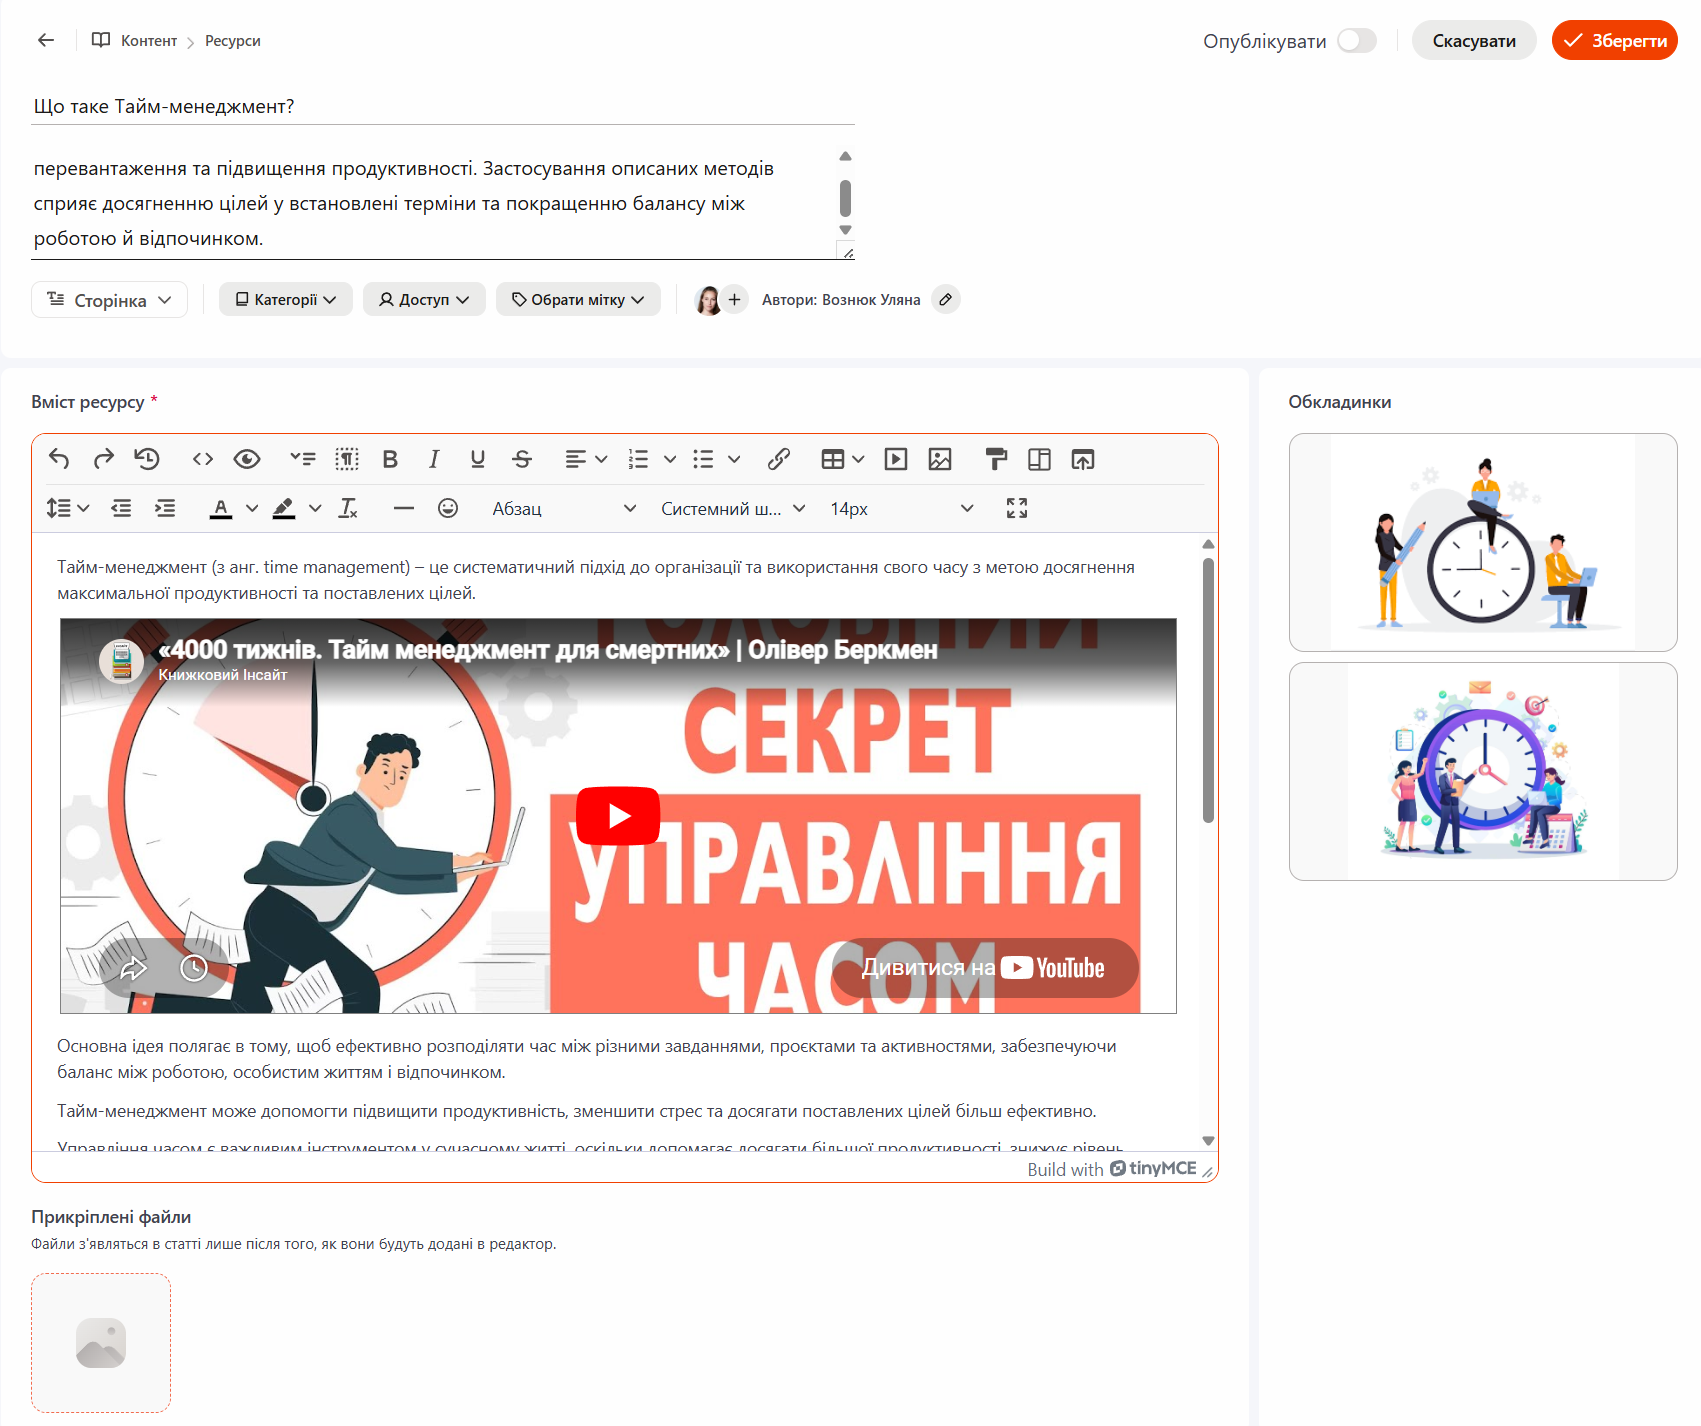
Task: Edit authors with the pencil icon
Action: coord(946,299)
